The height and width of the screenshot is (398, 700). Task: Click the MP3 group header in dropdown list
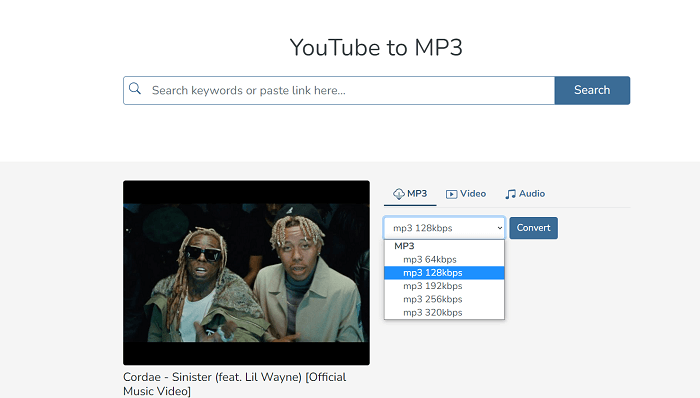coord(444,246)
